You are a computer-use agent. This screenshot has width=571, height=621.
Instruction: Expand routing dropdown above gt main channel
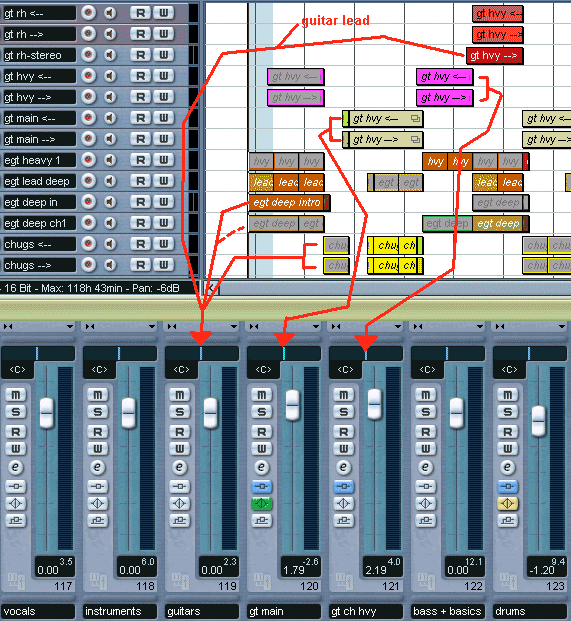tap(316, 326)
